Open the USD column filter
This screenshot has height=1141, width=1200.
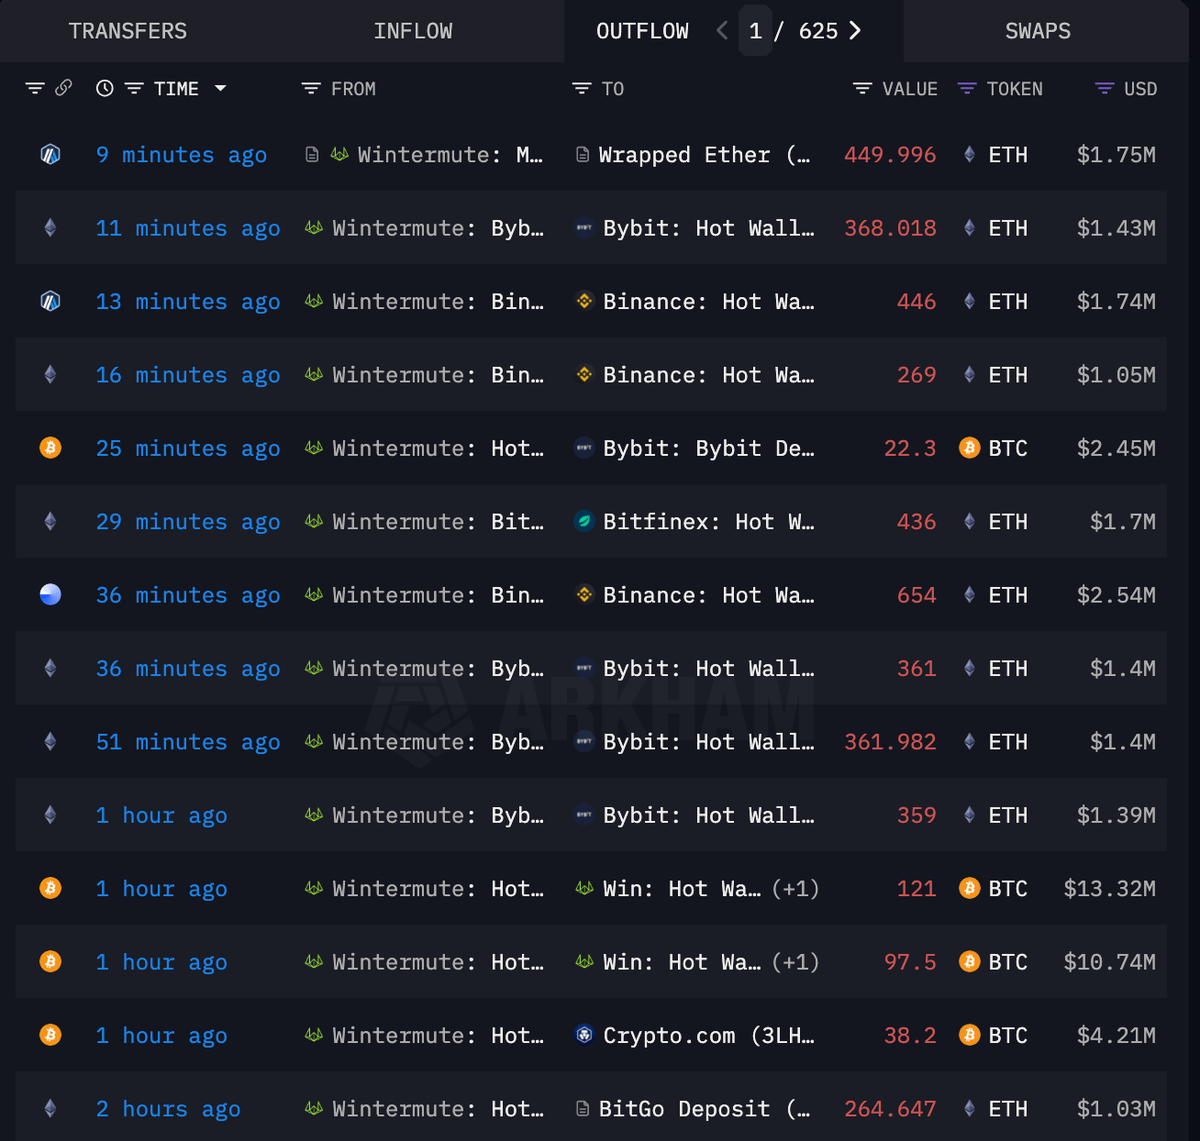[1104, 89]
